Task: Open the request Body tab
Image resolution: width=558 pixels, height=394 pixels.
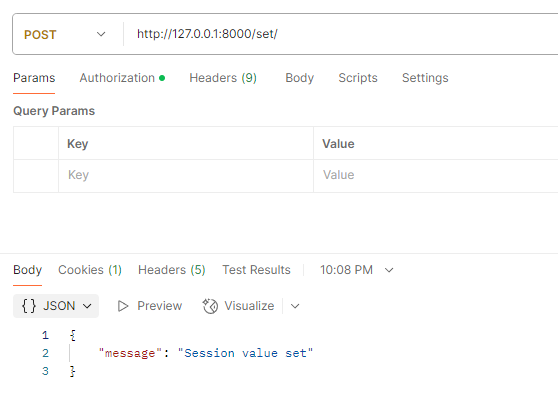Action: coord(300,78)
